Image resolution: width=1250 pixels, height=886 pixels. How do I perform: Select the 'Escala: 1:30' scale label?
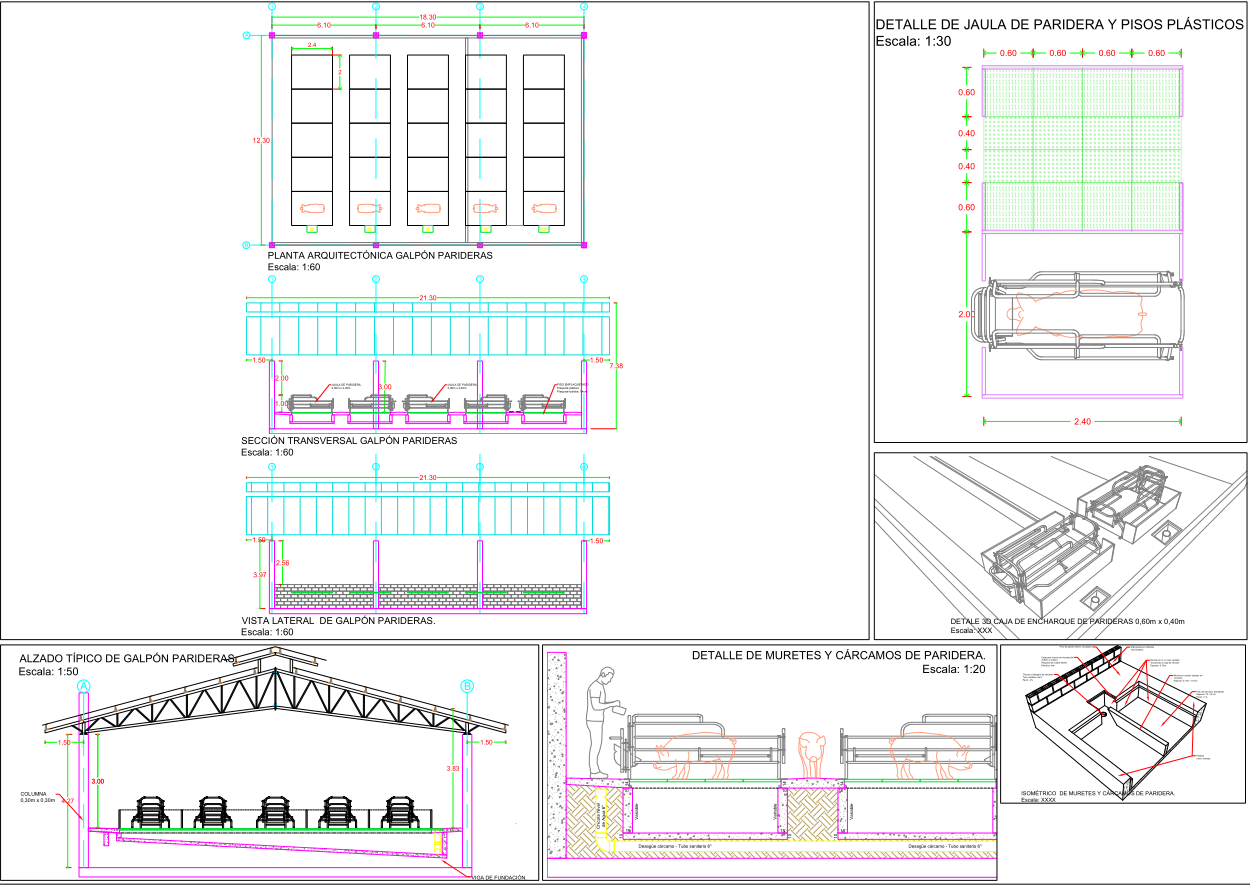coord(913,42)
